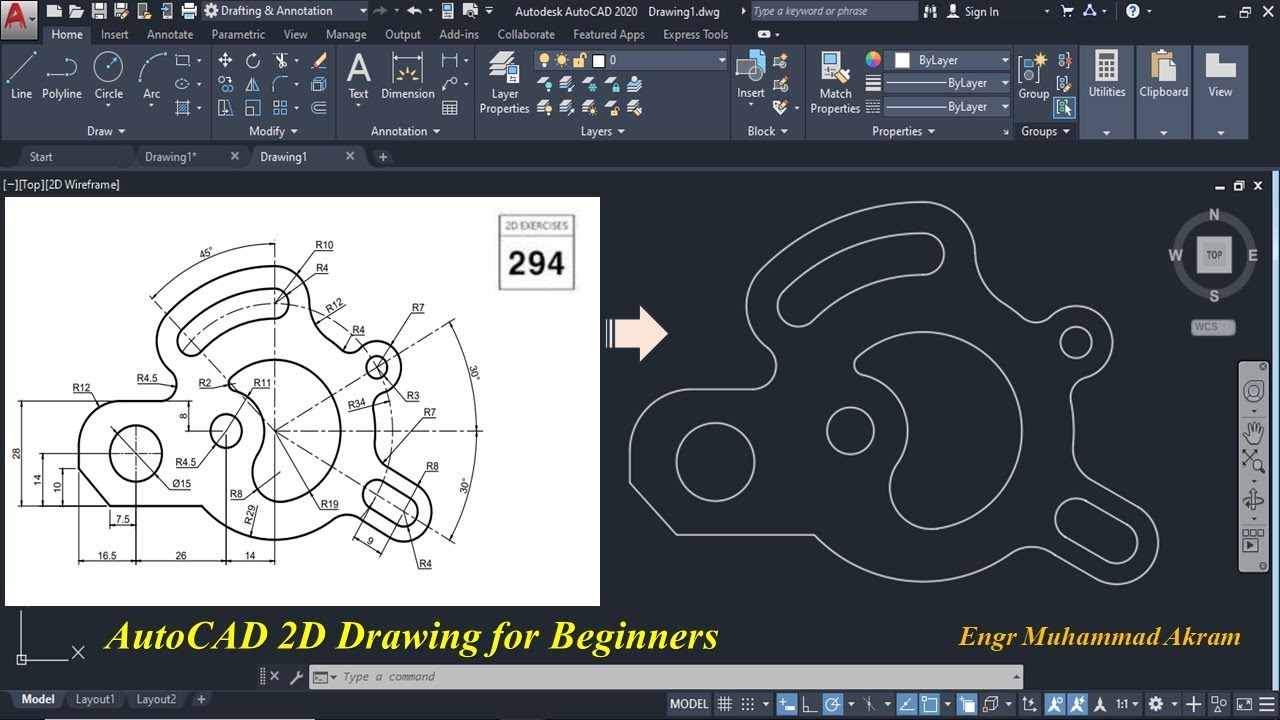The width and height of the screenshot is (1280, 720).
Task: Toggle dynamic input in status bar
Action: click(787, 704)
